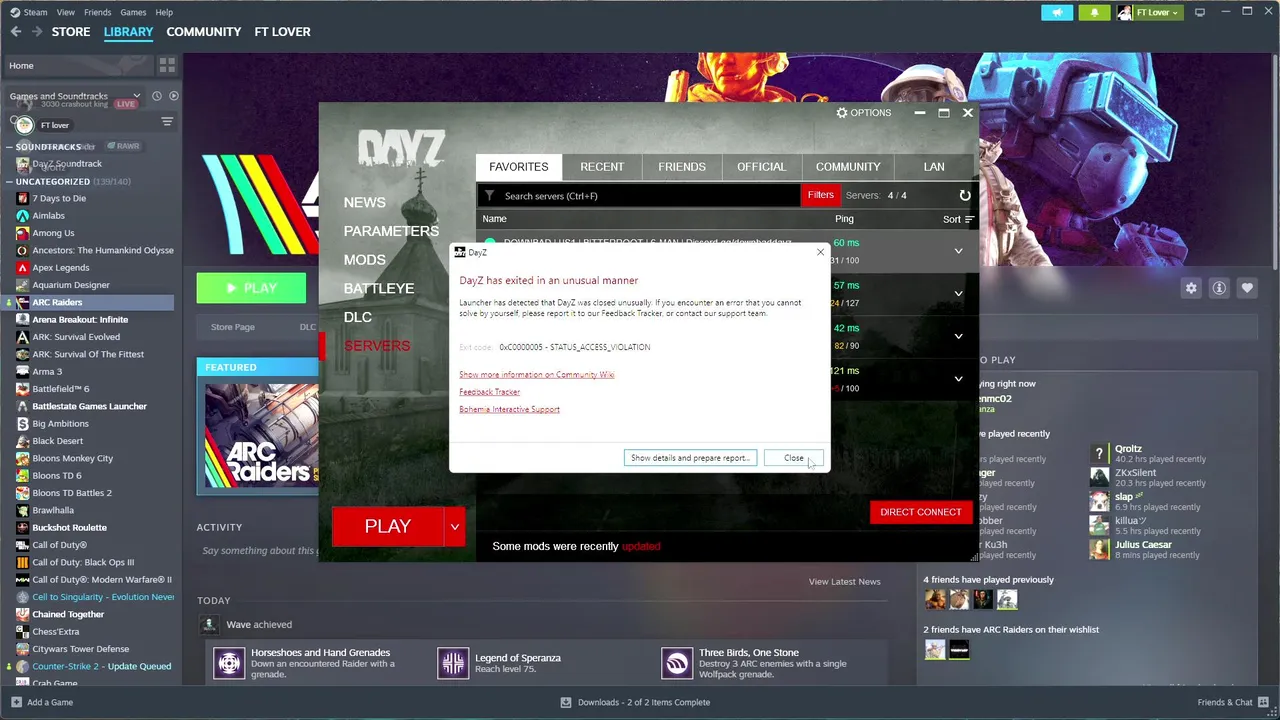Open the Bohemia Interactive Support link
Screen dimensions: 1280x720
pos(509,409)
